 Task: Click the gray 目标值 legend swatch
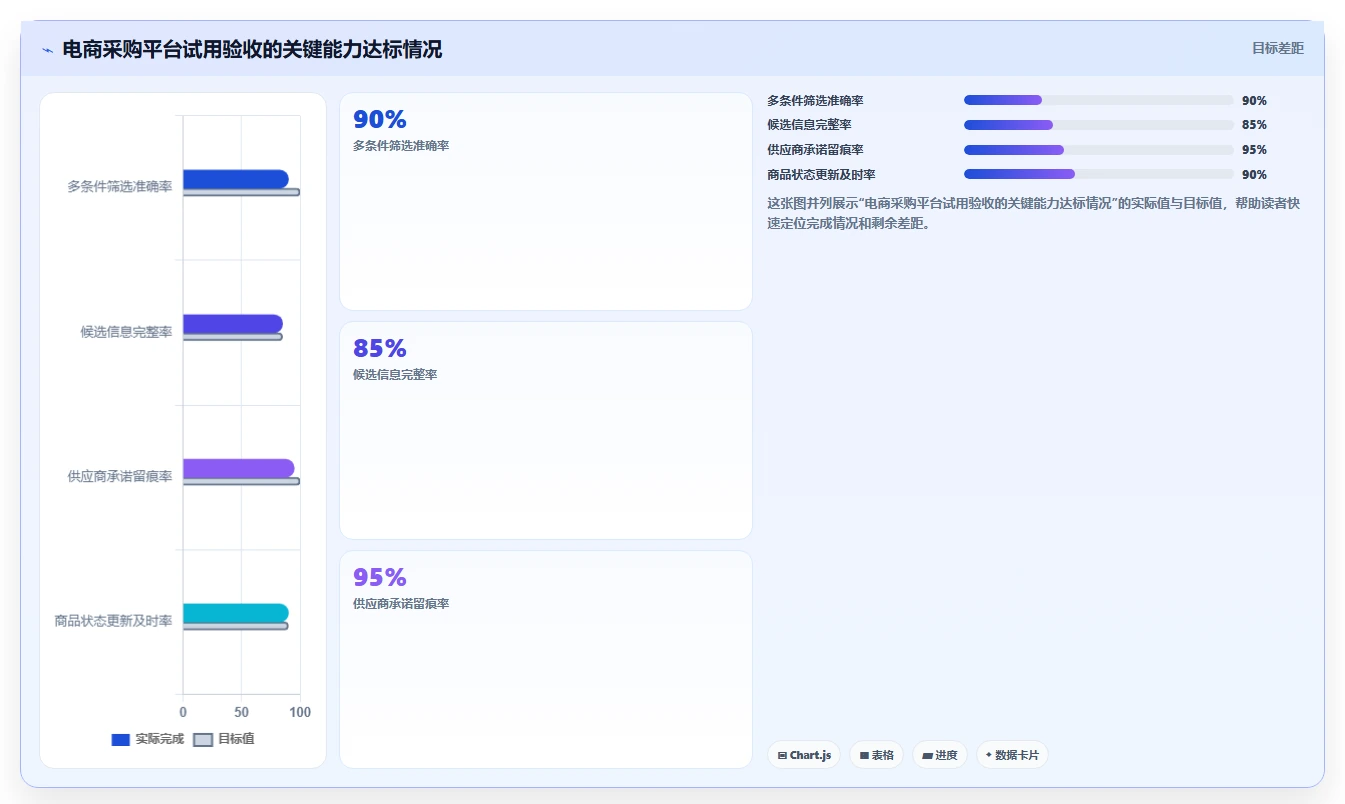202,739
